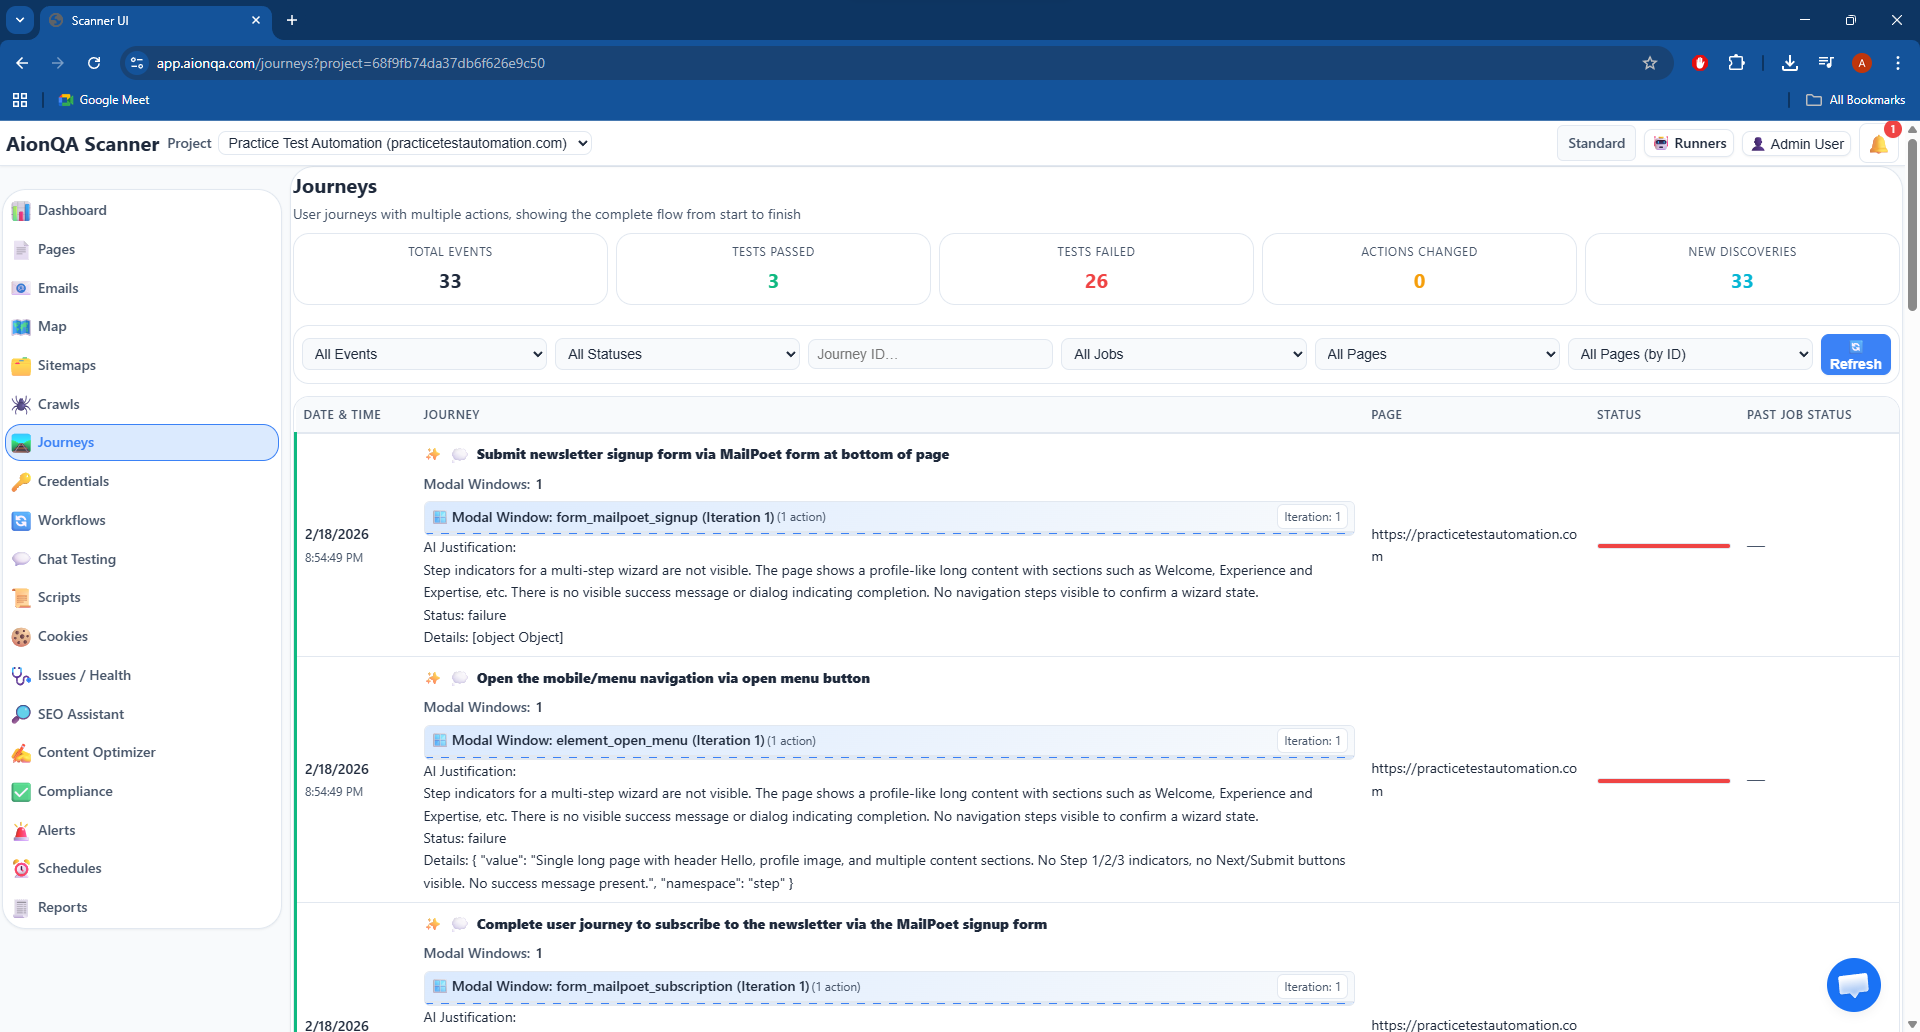
Task: Toggle the Standard mode button
Action: click(1596, 144)
